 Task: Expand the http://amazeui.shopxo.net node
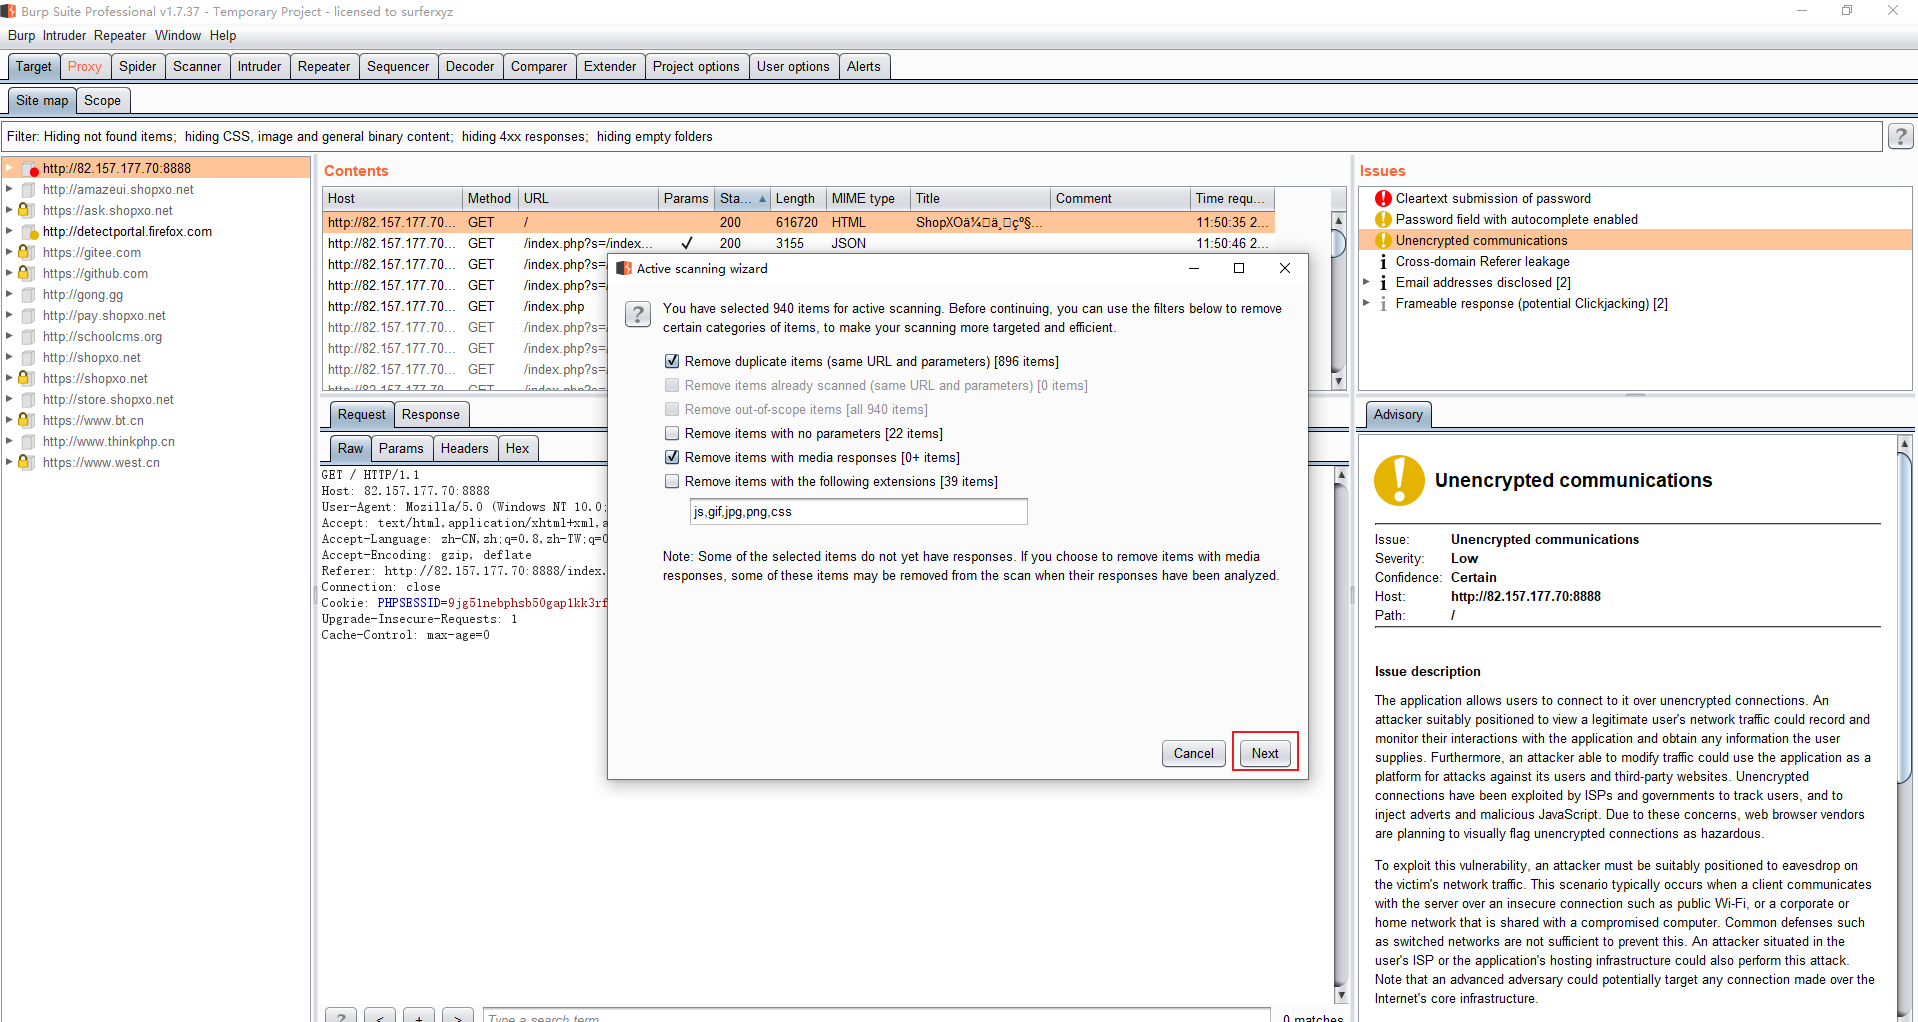tap(9, 189)
